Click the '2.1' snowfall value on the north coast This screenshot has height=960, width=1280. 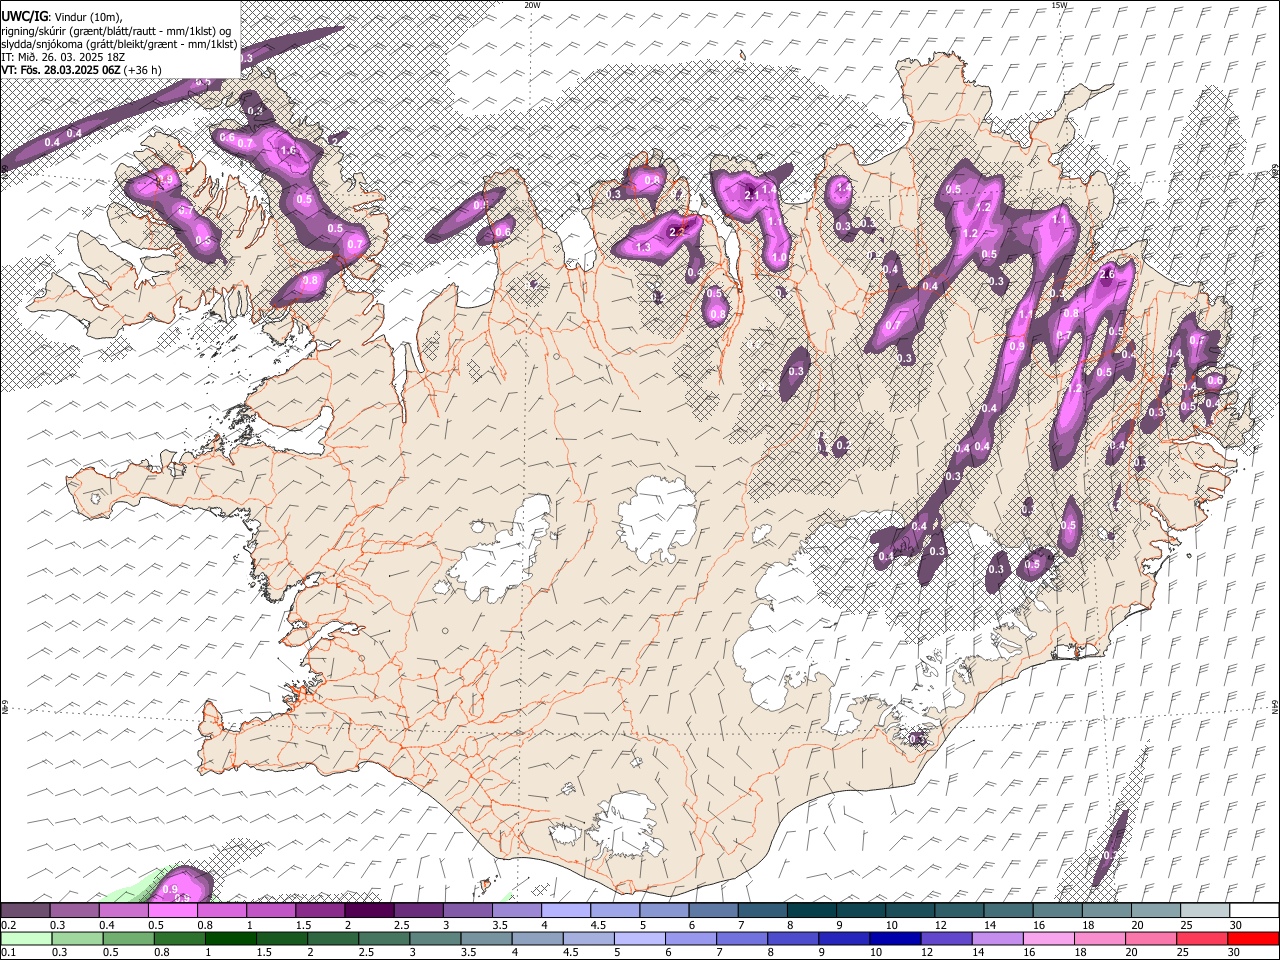pyautogui.click(x=752, y=195)
